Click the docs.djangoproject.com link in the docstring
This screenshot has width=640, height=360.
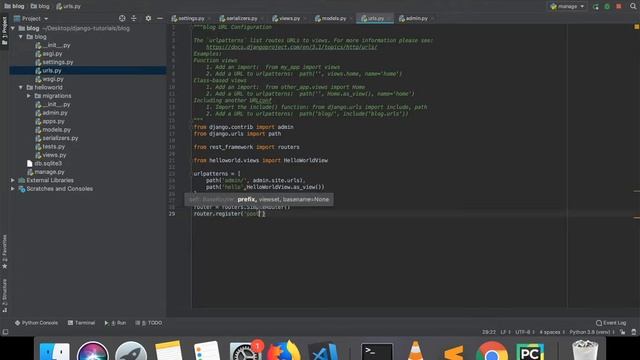(291, 47)
